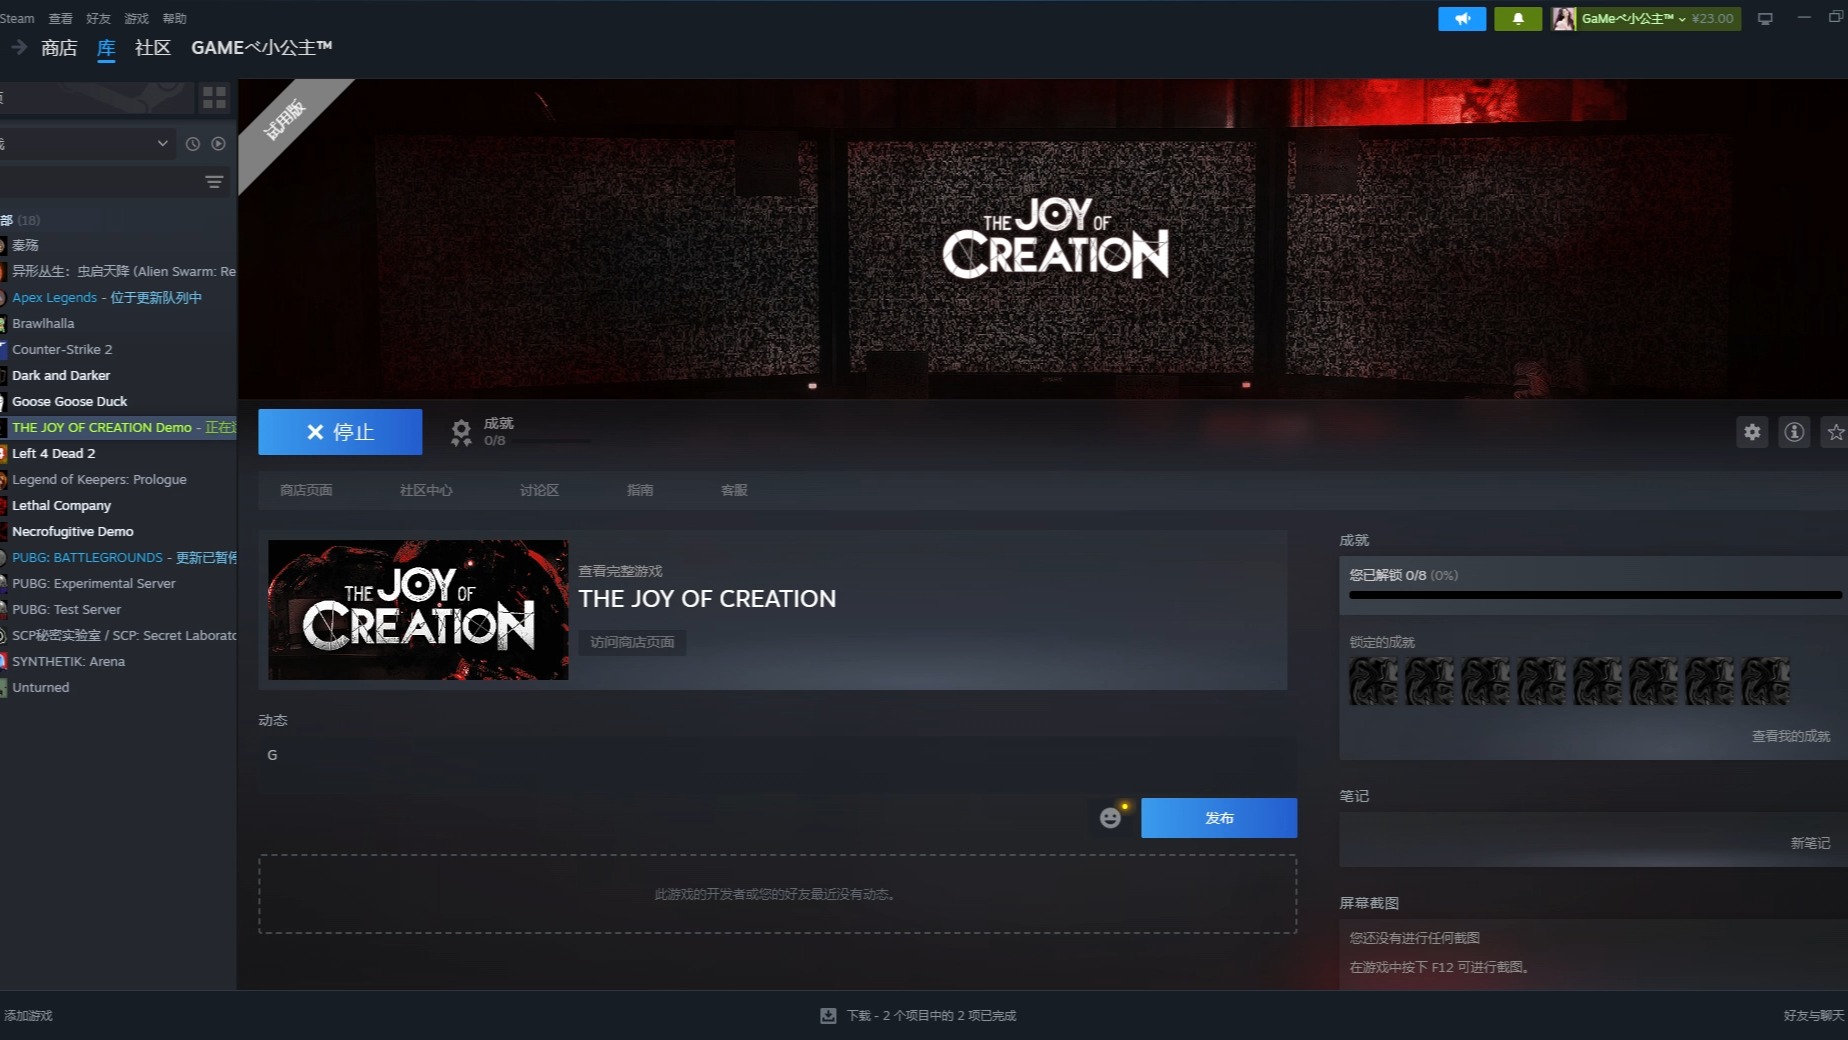The width and height of the screenshot is (1848, 1040).
Task: Click the 访问商店页面 button
Action: point(632,642)
